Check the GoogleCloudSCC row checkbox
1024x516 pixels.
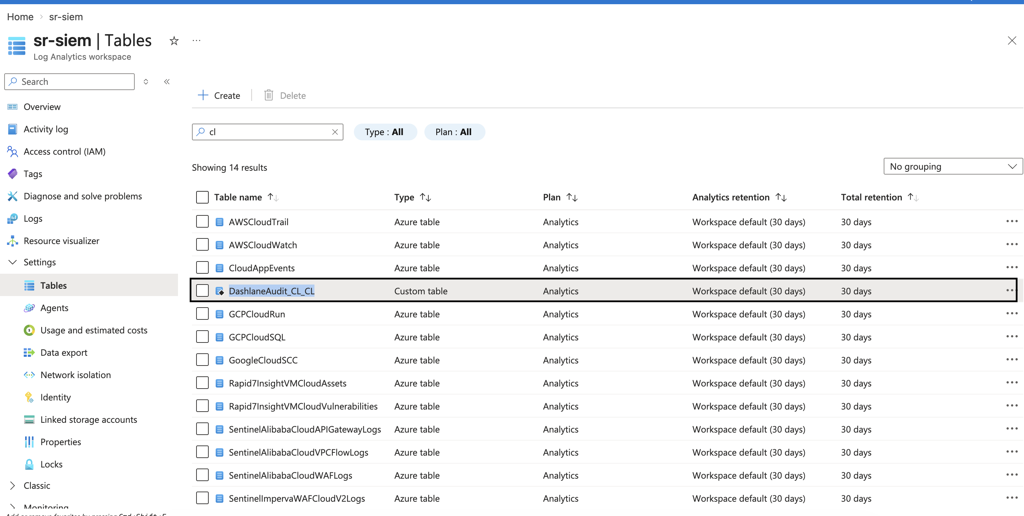click(x=202, y=360)
